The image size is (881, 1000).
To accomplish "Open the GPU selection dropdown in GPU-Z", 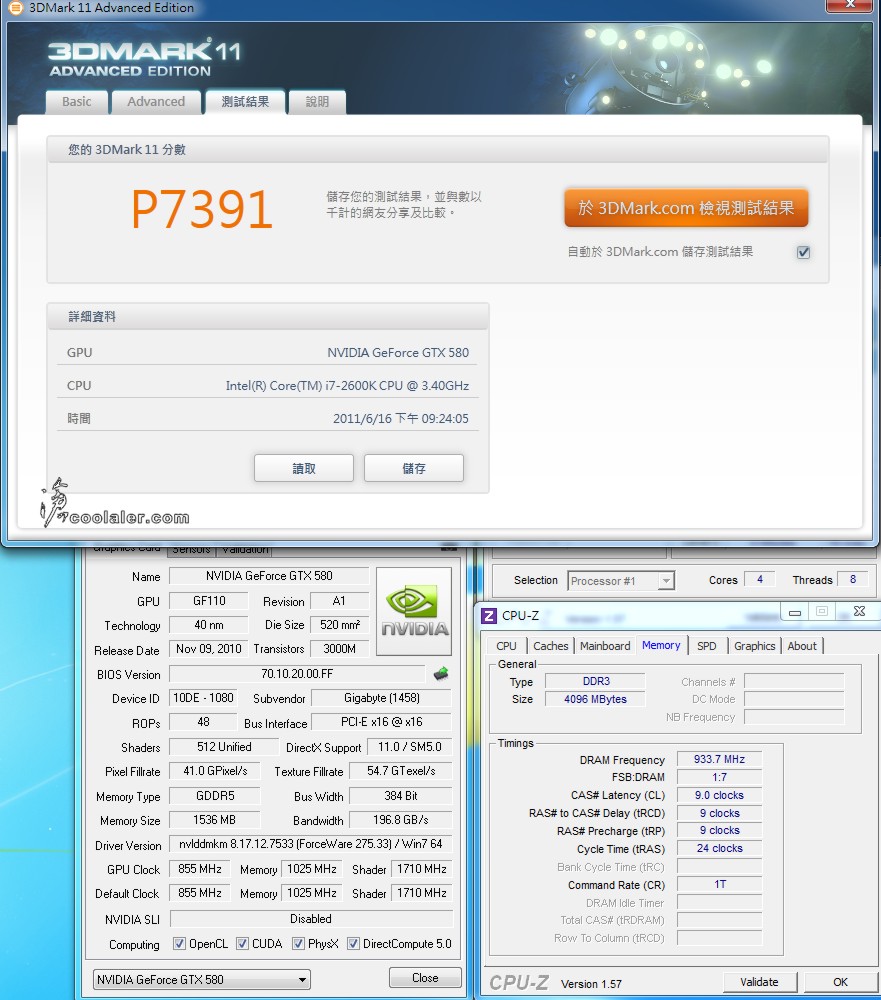I will coord(202,980).
